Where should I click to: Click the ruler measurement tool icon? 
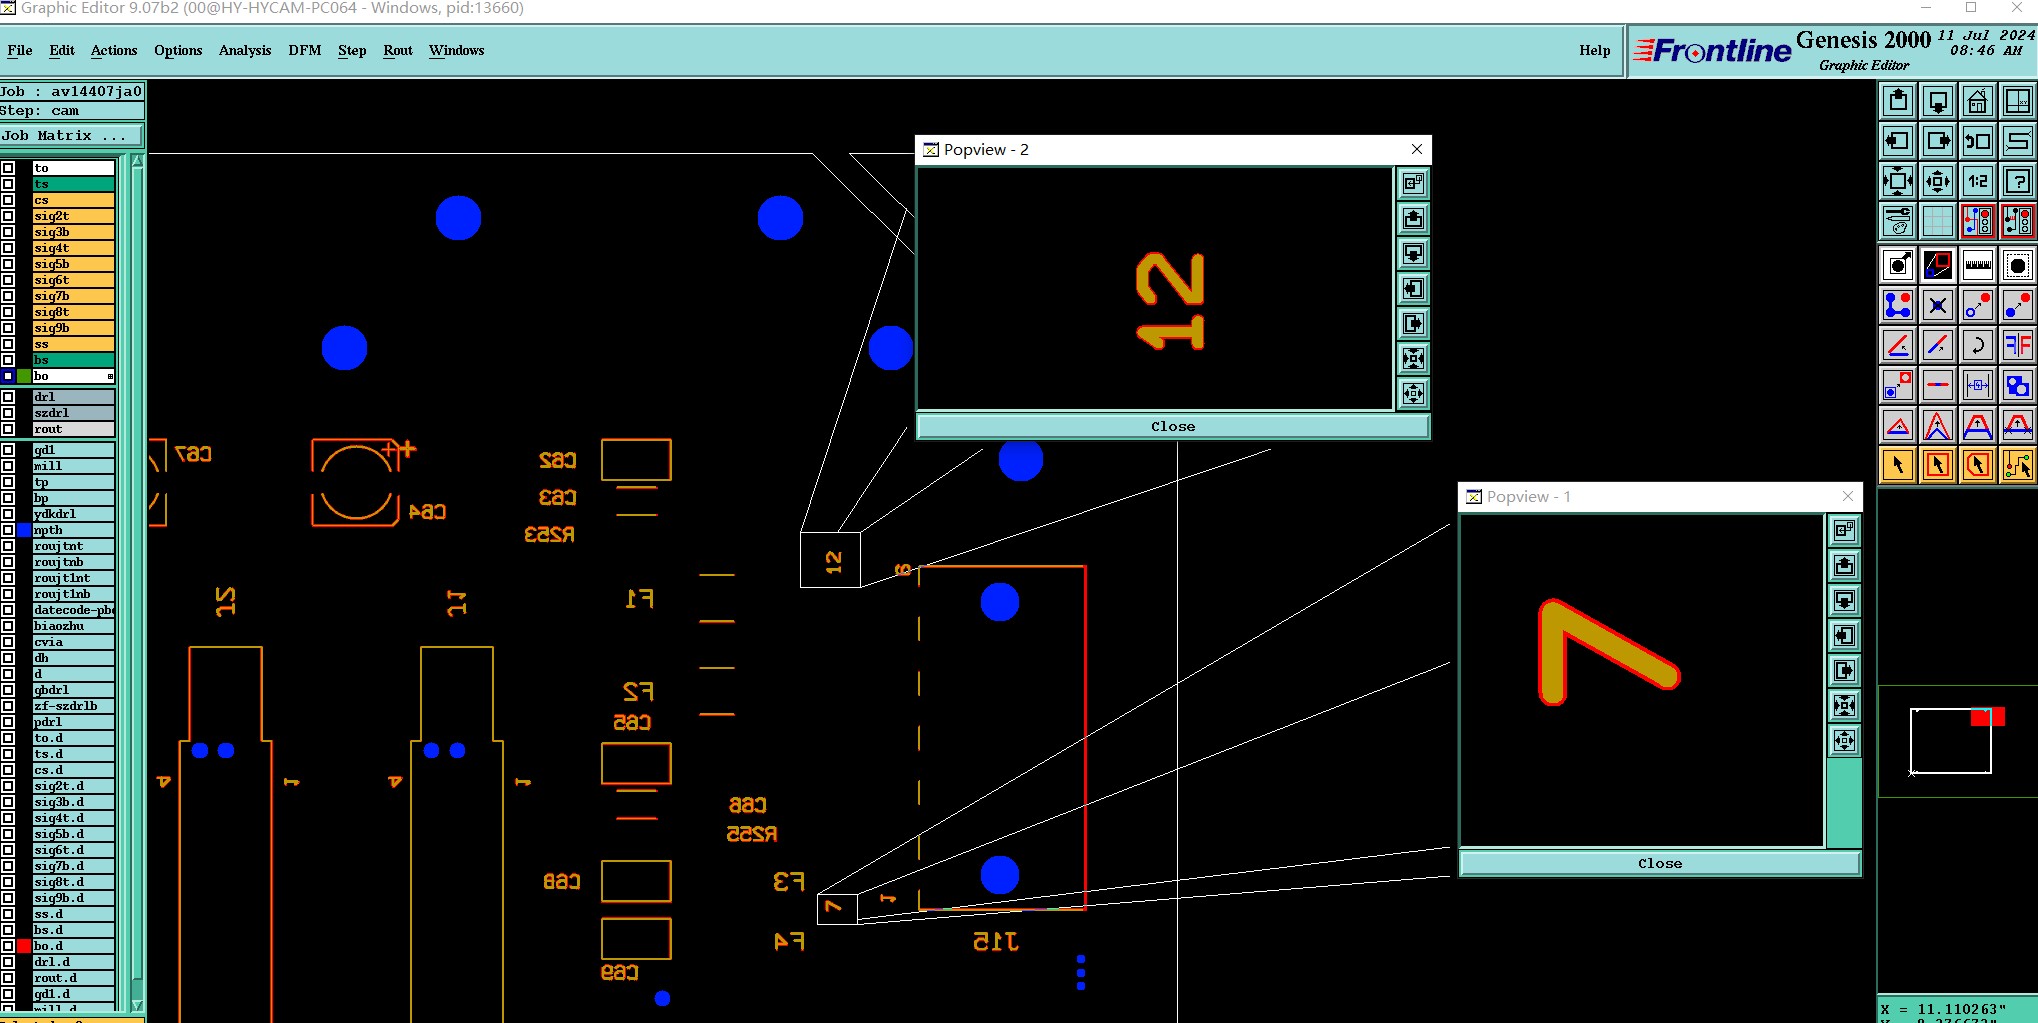click(1978, 265)
